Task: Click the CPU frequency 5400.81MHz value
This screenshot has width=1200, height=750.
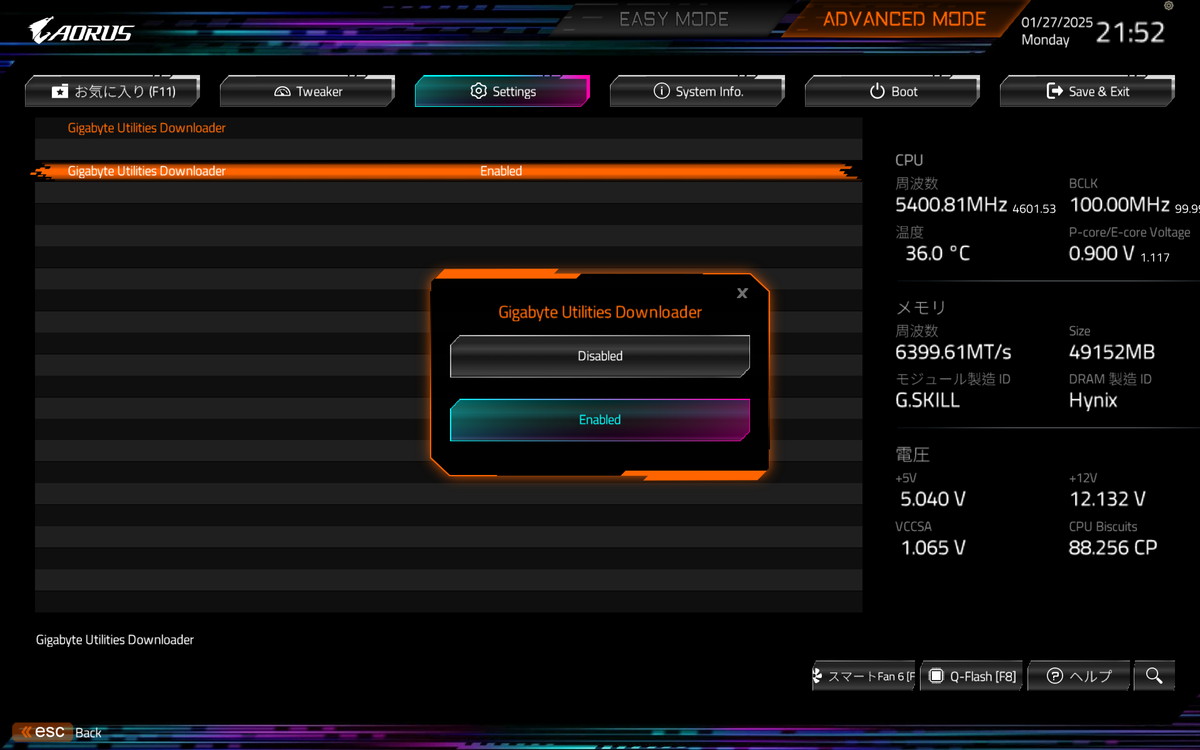Action: 951,205
